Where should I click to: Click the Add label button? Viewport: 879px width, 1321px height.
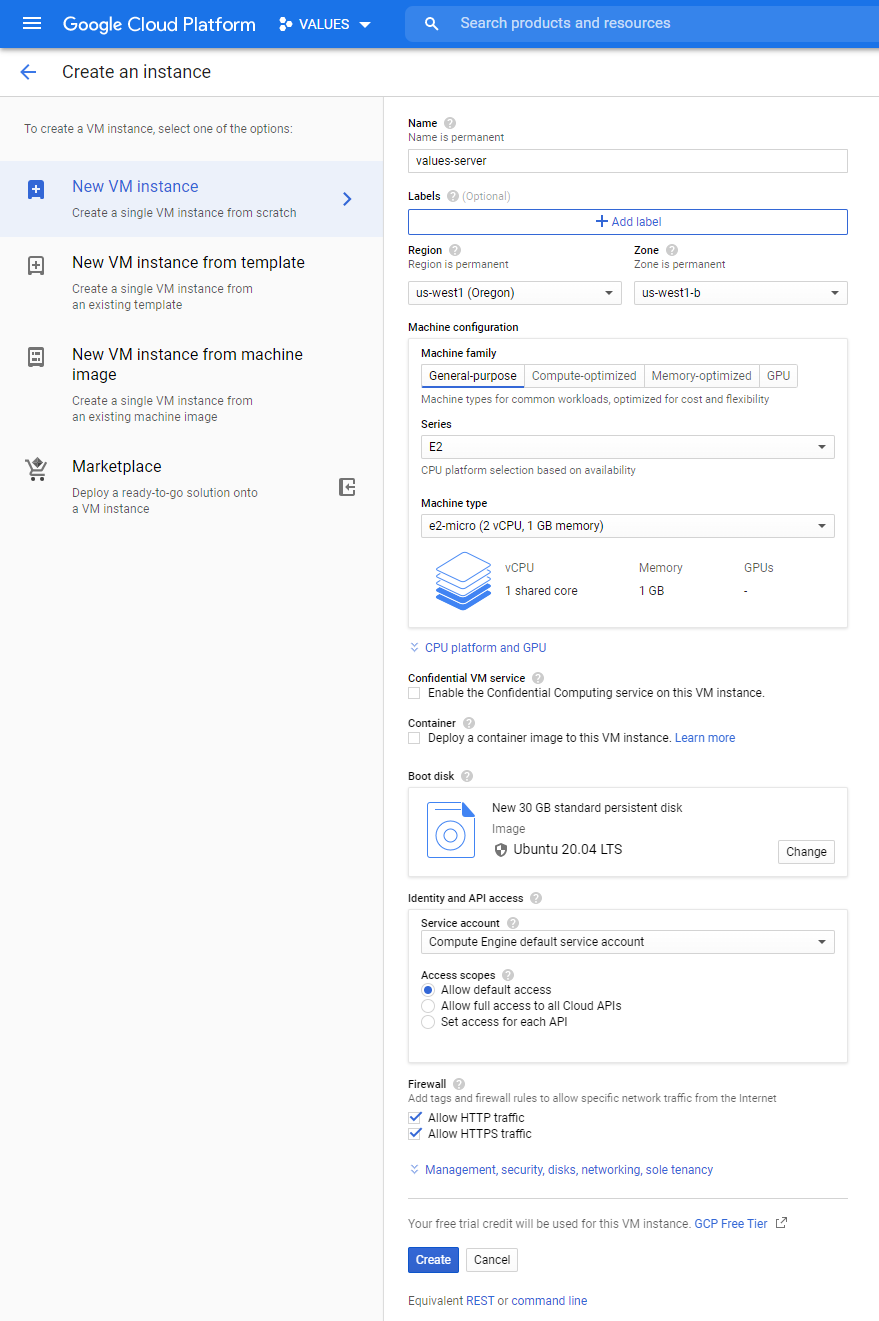click(x=628, y=222)
